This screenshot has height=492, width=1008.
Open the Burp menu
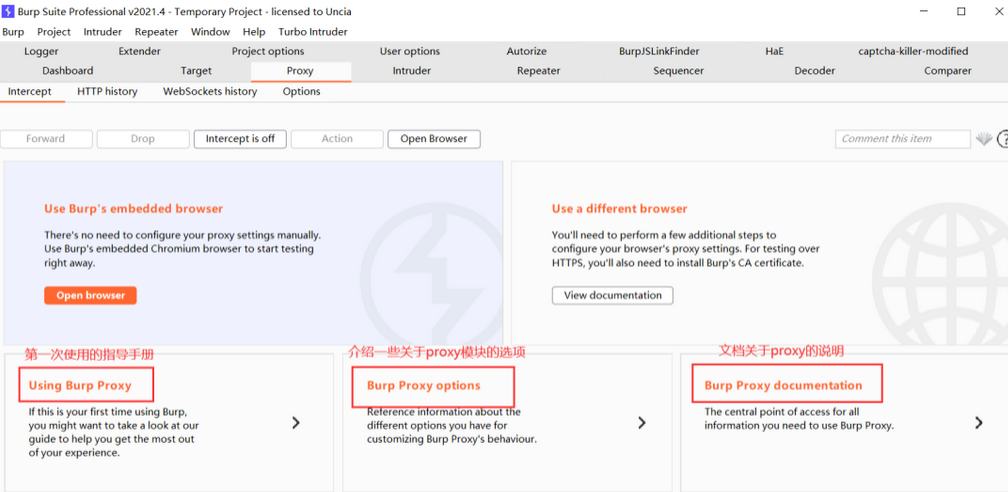click(x=13, y=32)
